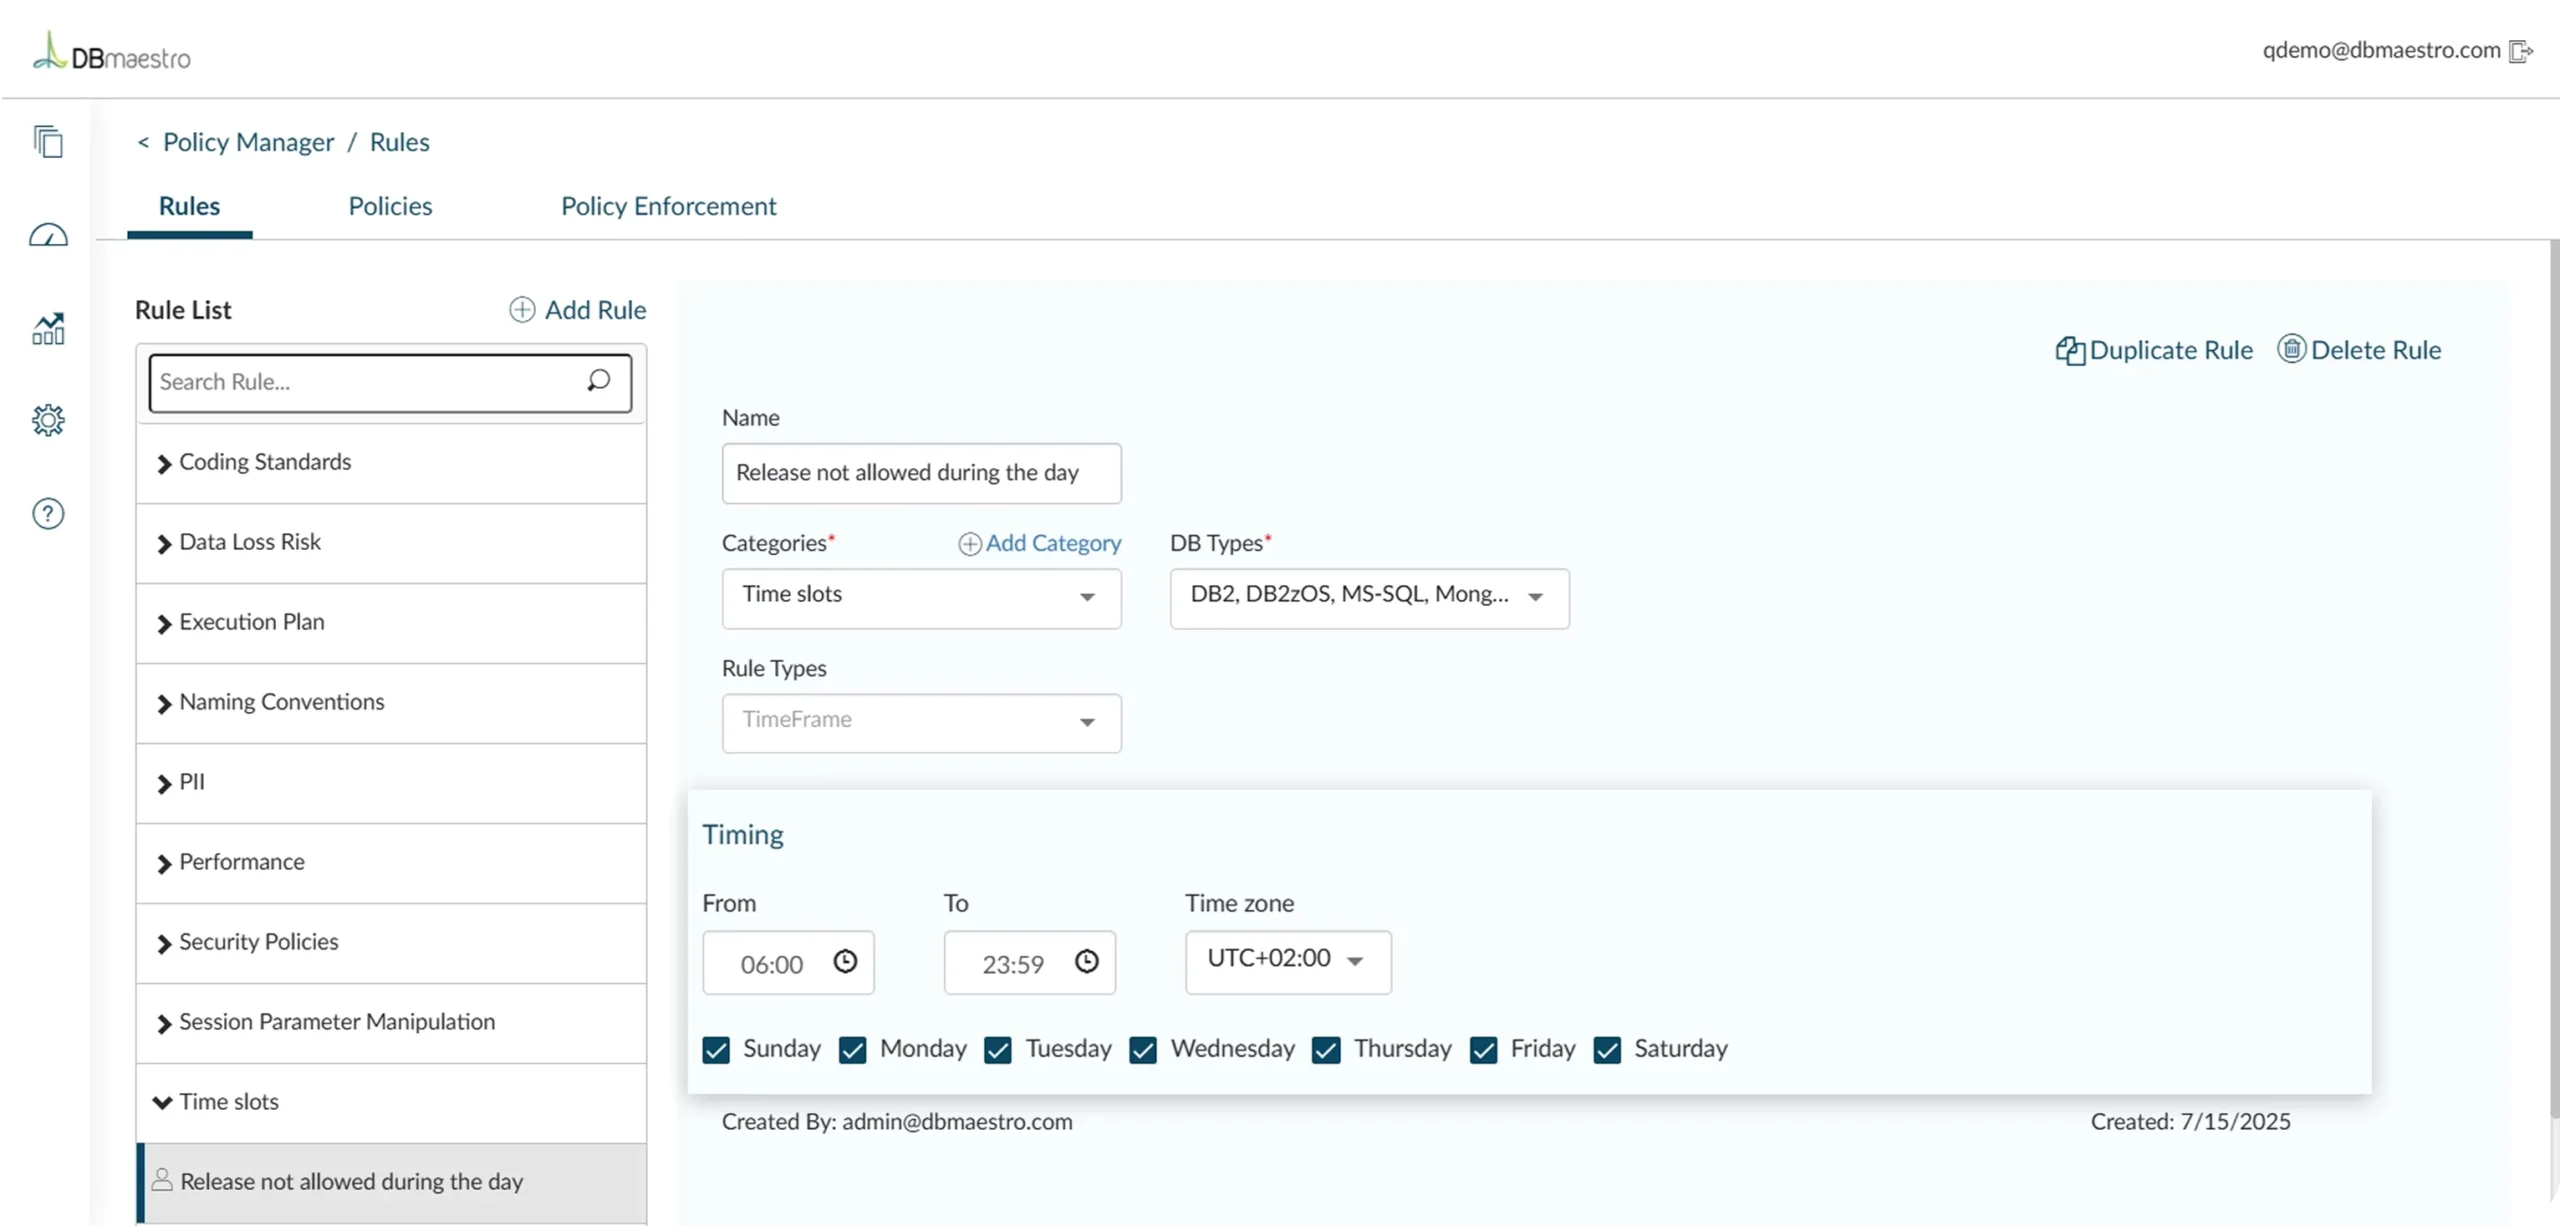Open the settings gear icon in sidebar
The image size is (2560, 1226).
(48, 420)
